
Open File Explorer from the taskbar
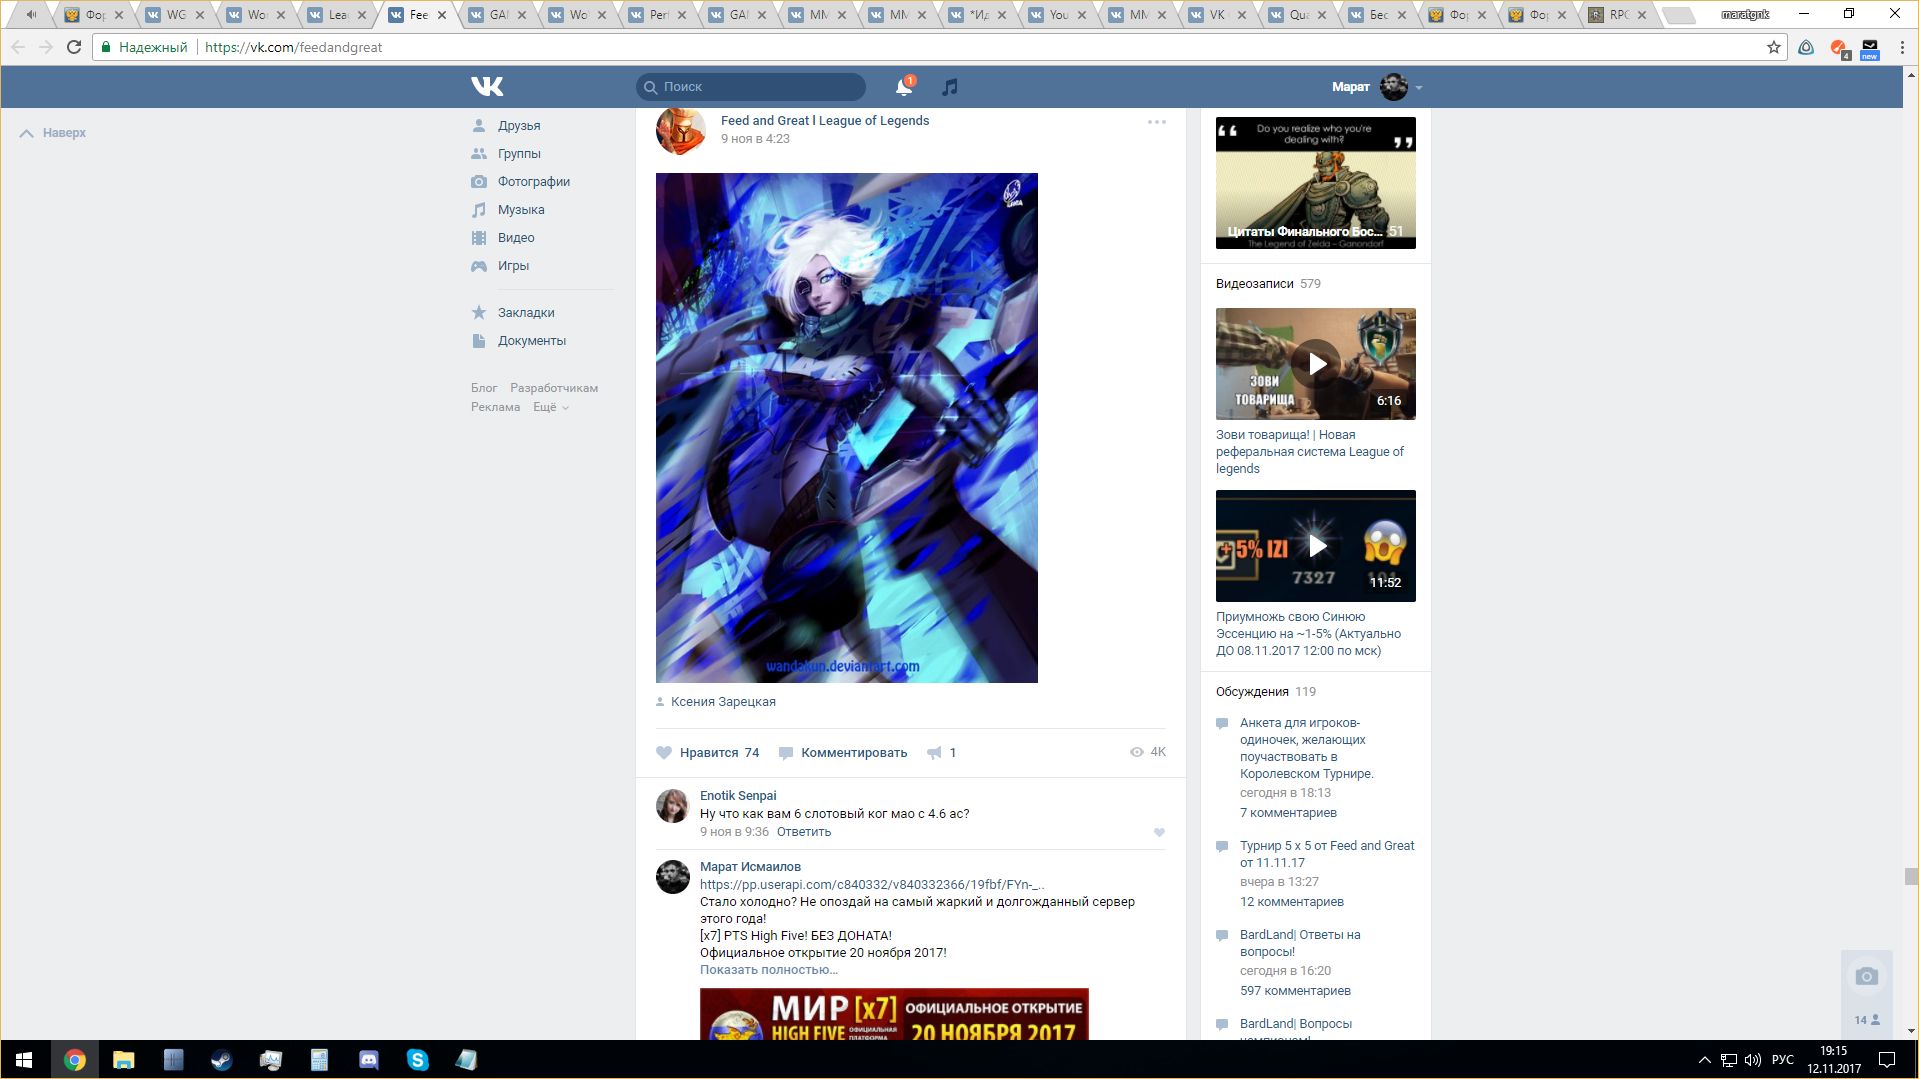123,1060
